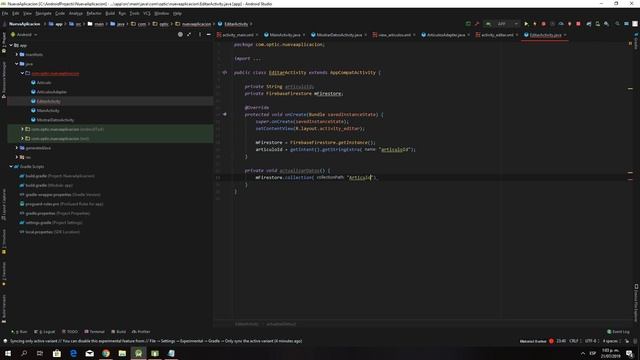The image size is (640, 360).
Task: Collapse the app module node
Action: [11, 45]
